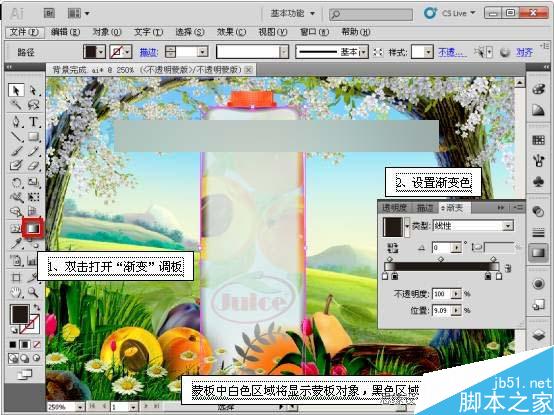
Task: Open the 文件(F) menu
Action: point(25,32)
